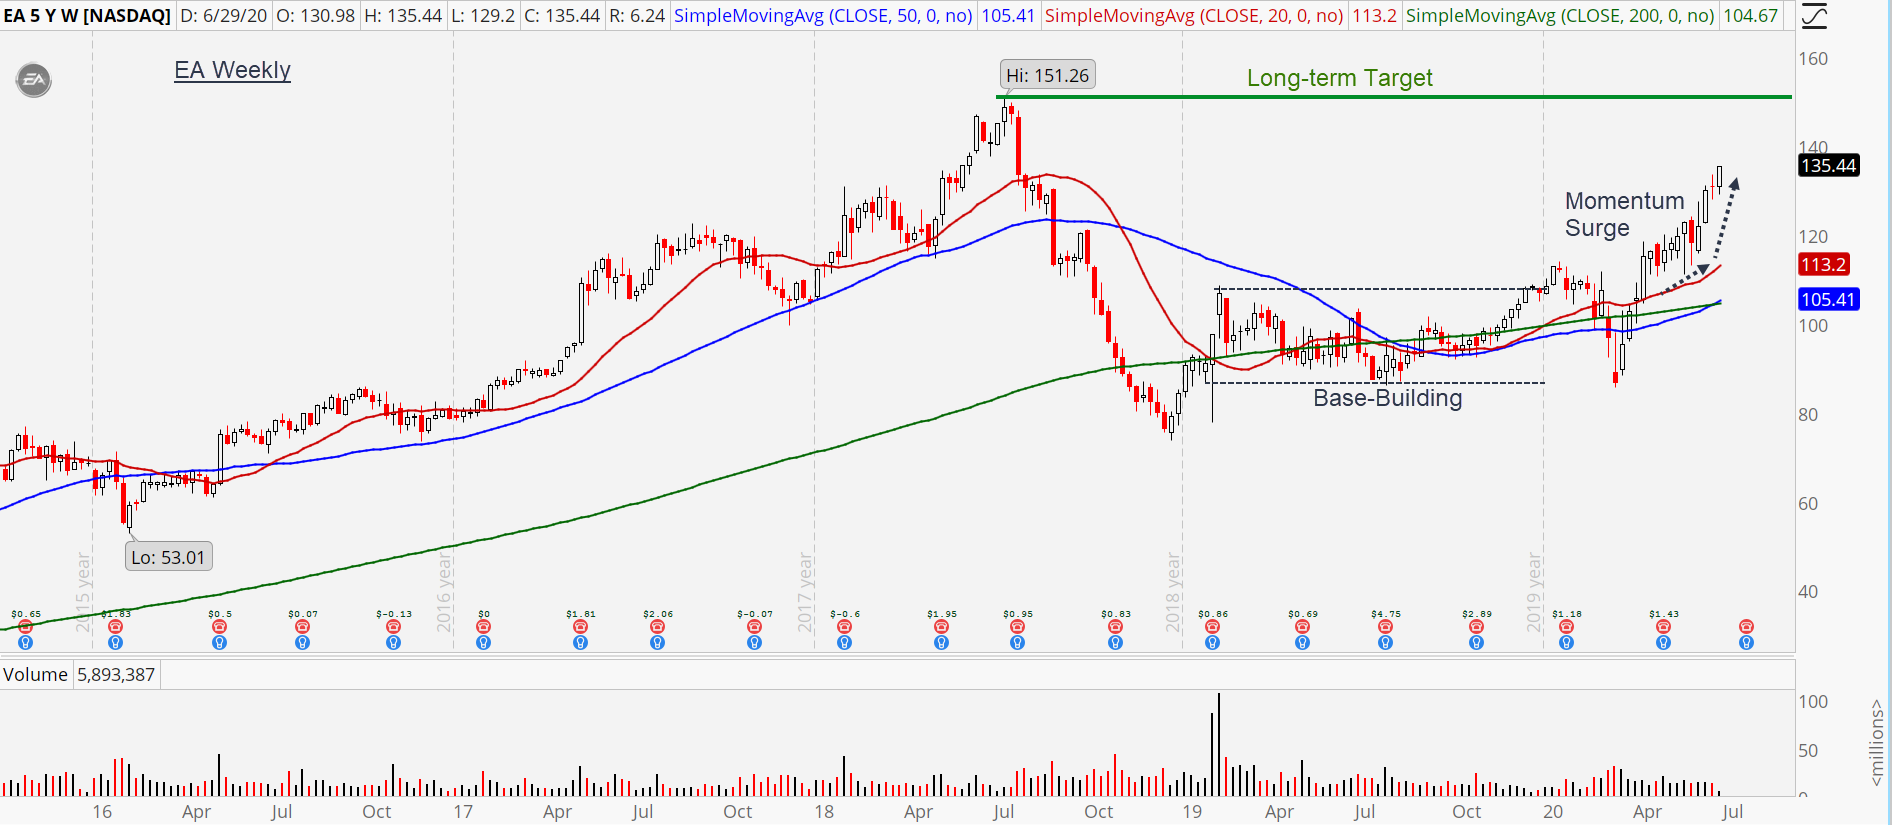Viewport: 1892px width, 825px height.
Task: Click the red earnings icon without an EPS label
Action: tap(1746, 627)
